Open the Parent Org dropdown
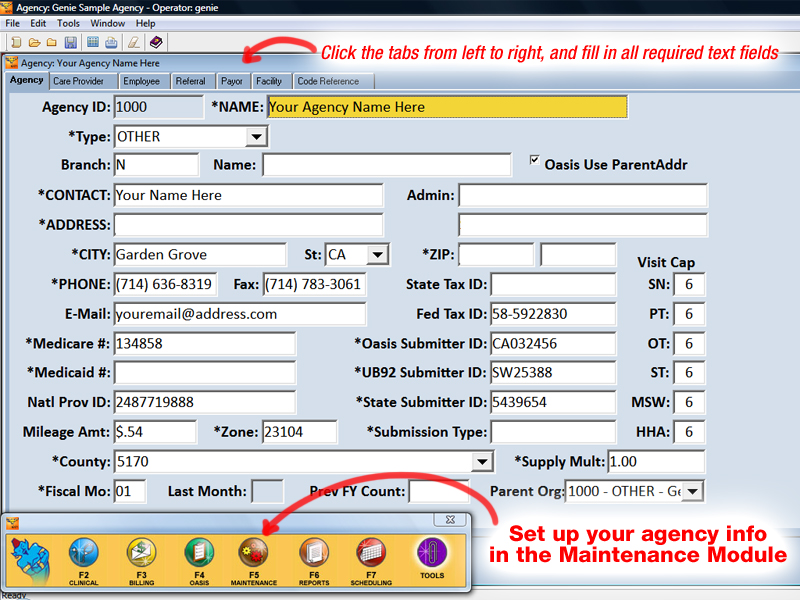 [693, 491]
